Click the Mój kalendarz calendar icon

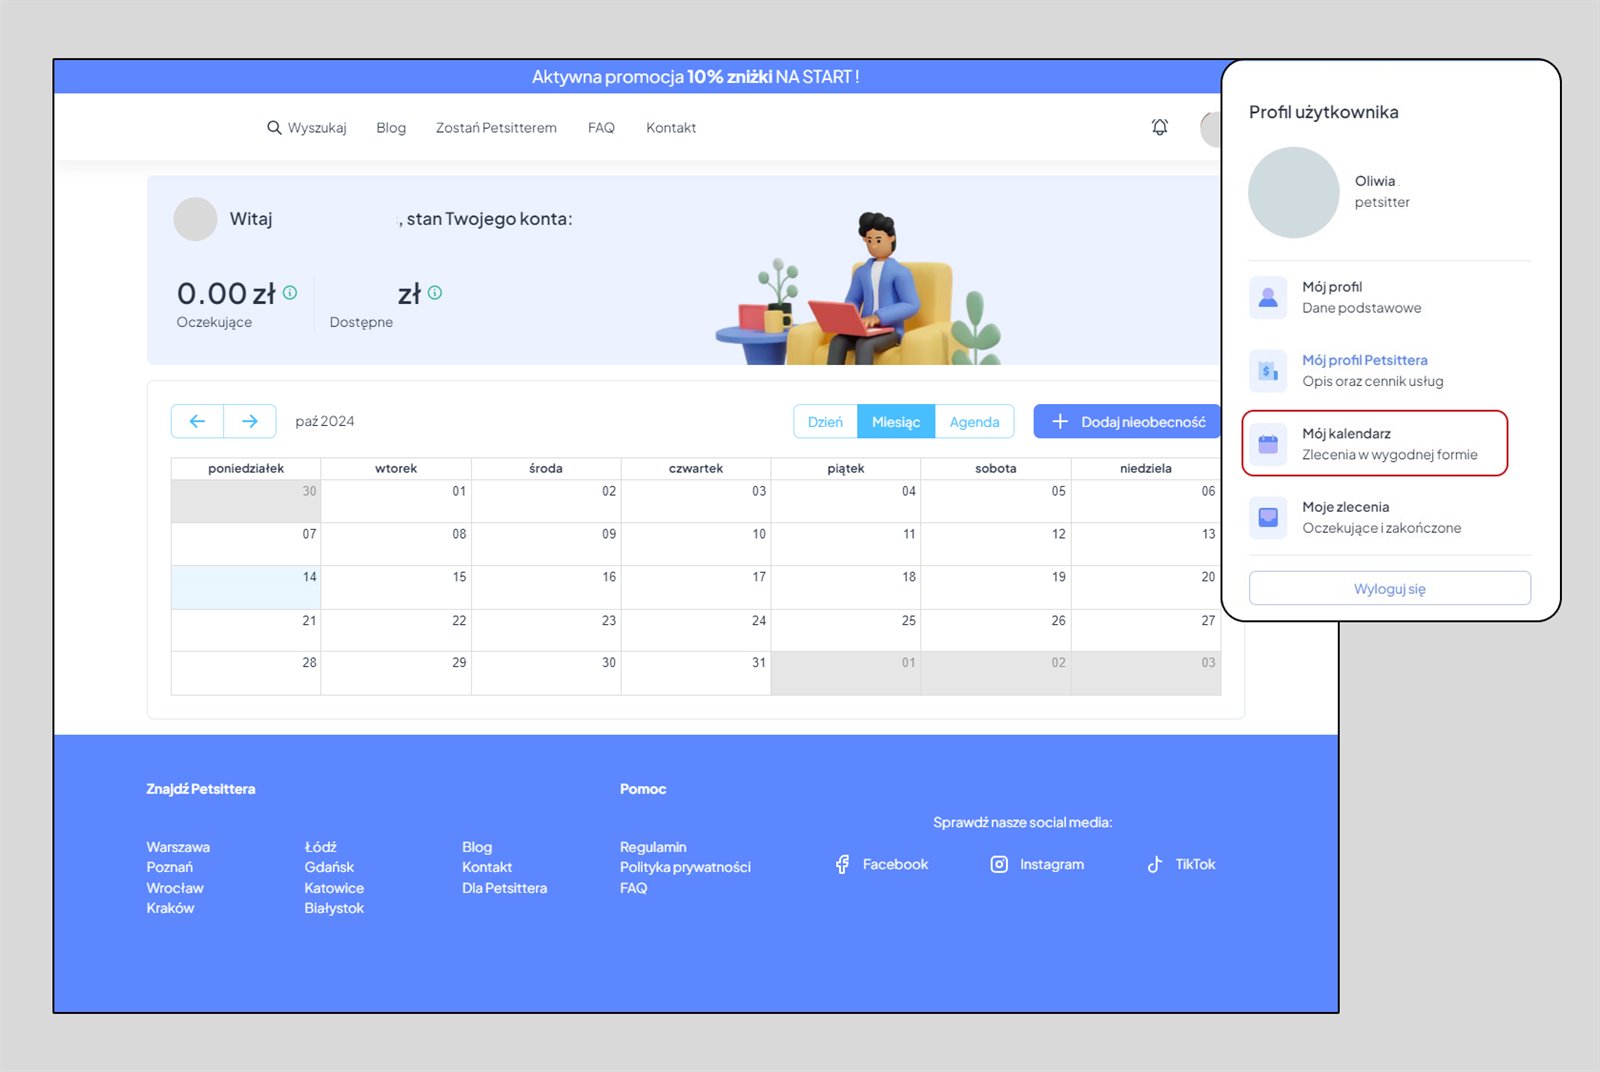[x=1268, y=444]
